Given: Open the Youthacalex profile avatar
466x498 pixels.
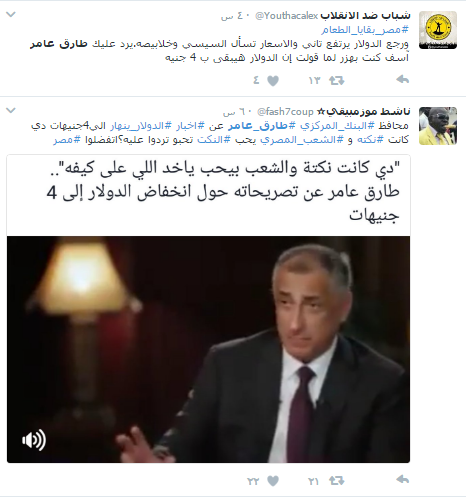Looking at the screenshot, I should point(438,30).
